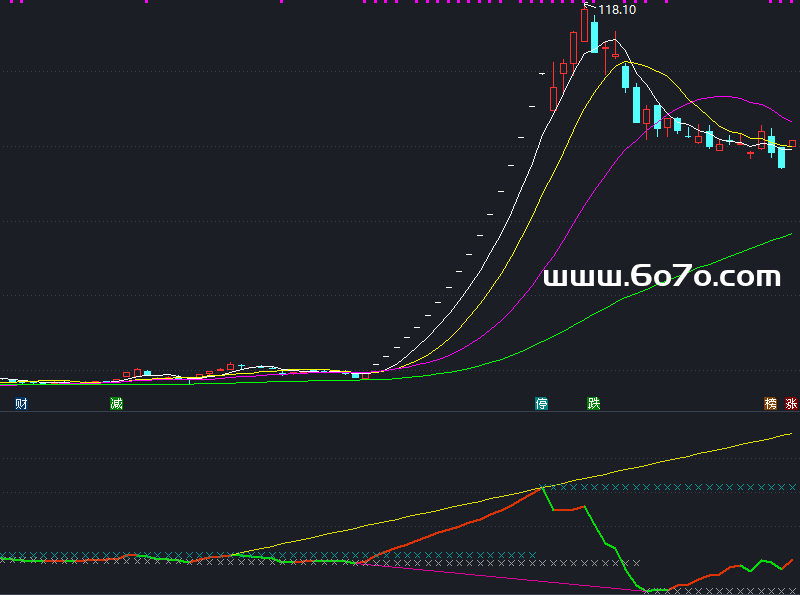Open the orange 榜 leaderboard marker
Viewport: 800px width, 595px height.
tap(770, 404)
